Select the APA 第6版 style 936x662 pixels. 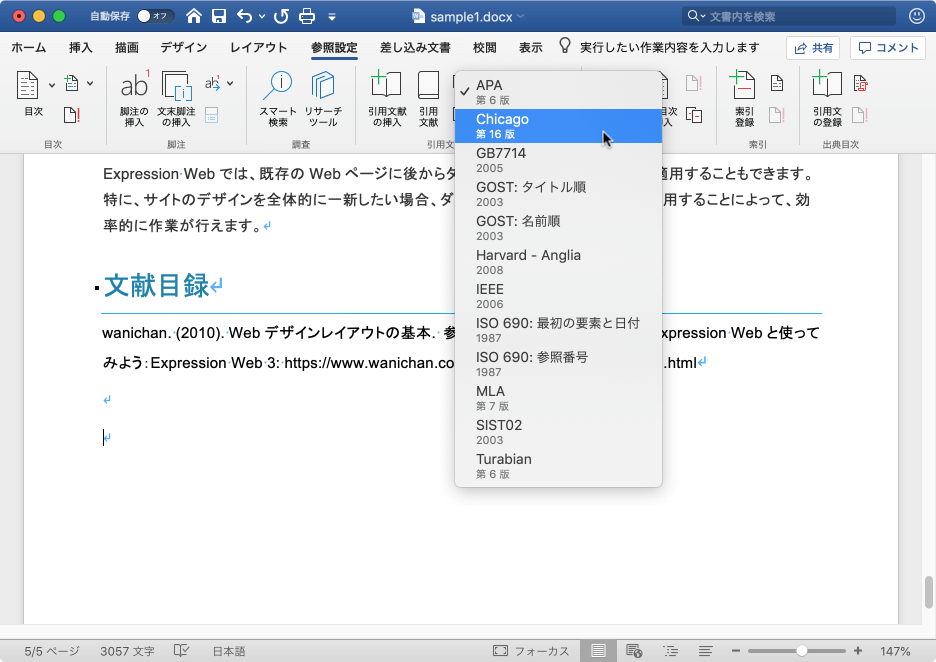(x=558, y=92)
